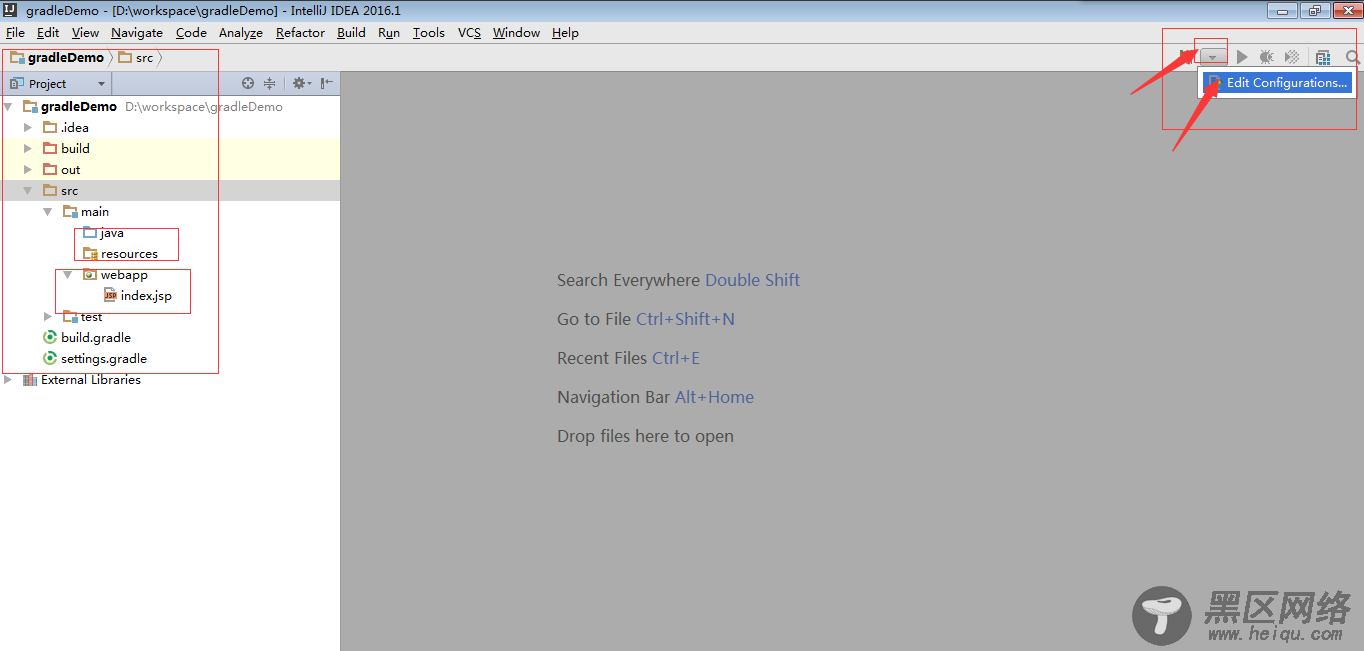Screen dimensions: 1364x651
Task: Click the settings.gradle file icon
Action: pos(49,358)
